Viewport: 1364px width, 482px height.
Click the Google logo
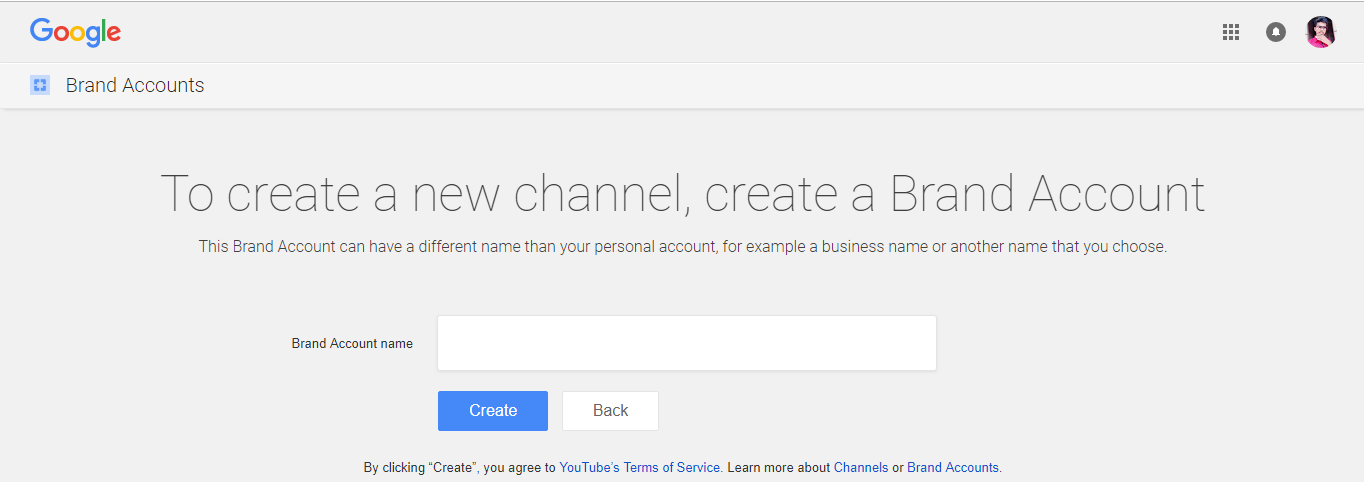[75, 32]
